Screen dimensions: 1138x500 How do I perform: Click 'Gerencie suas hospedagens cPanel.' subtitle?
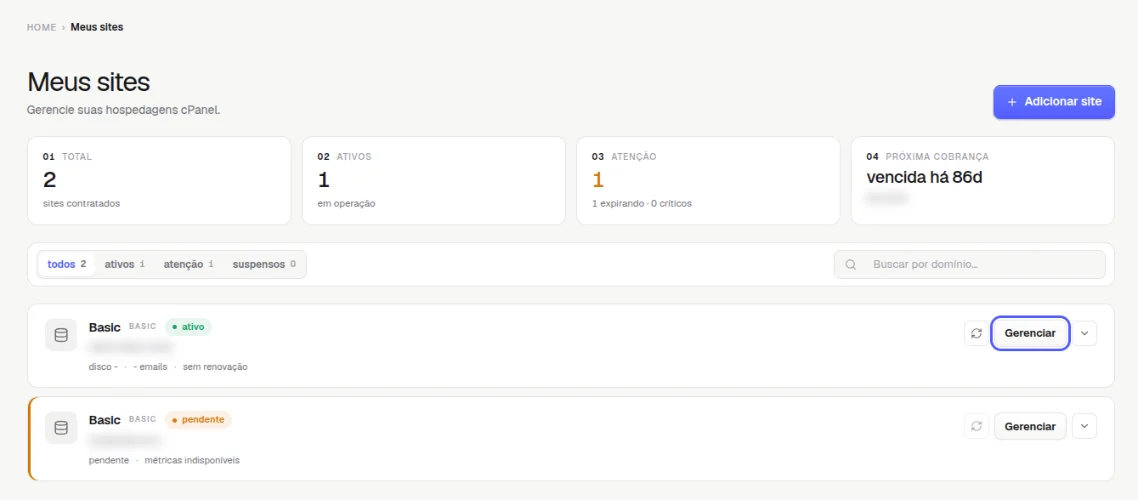[x=123, y=110]
